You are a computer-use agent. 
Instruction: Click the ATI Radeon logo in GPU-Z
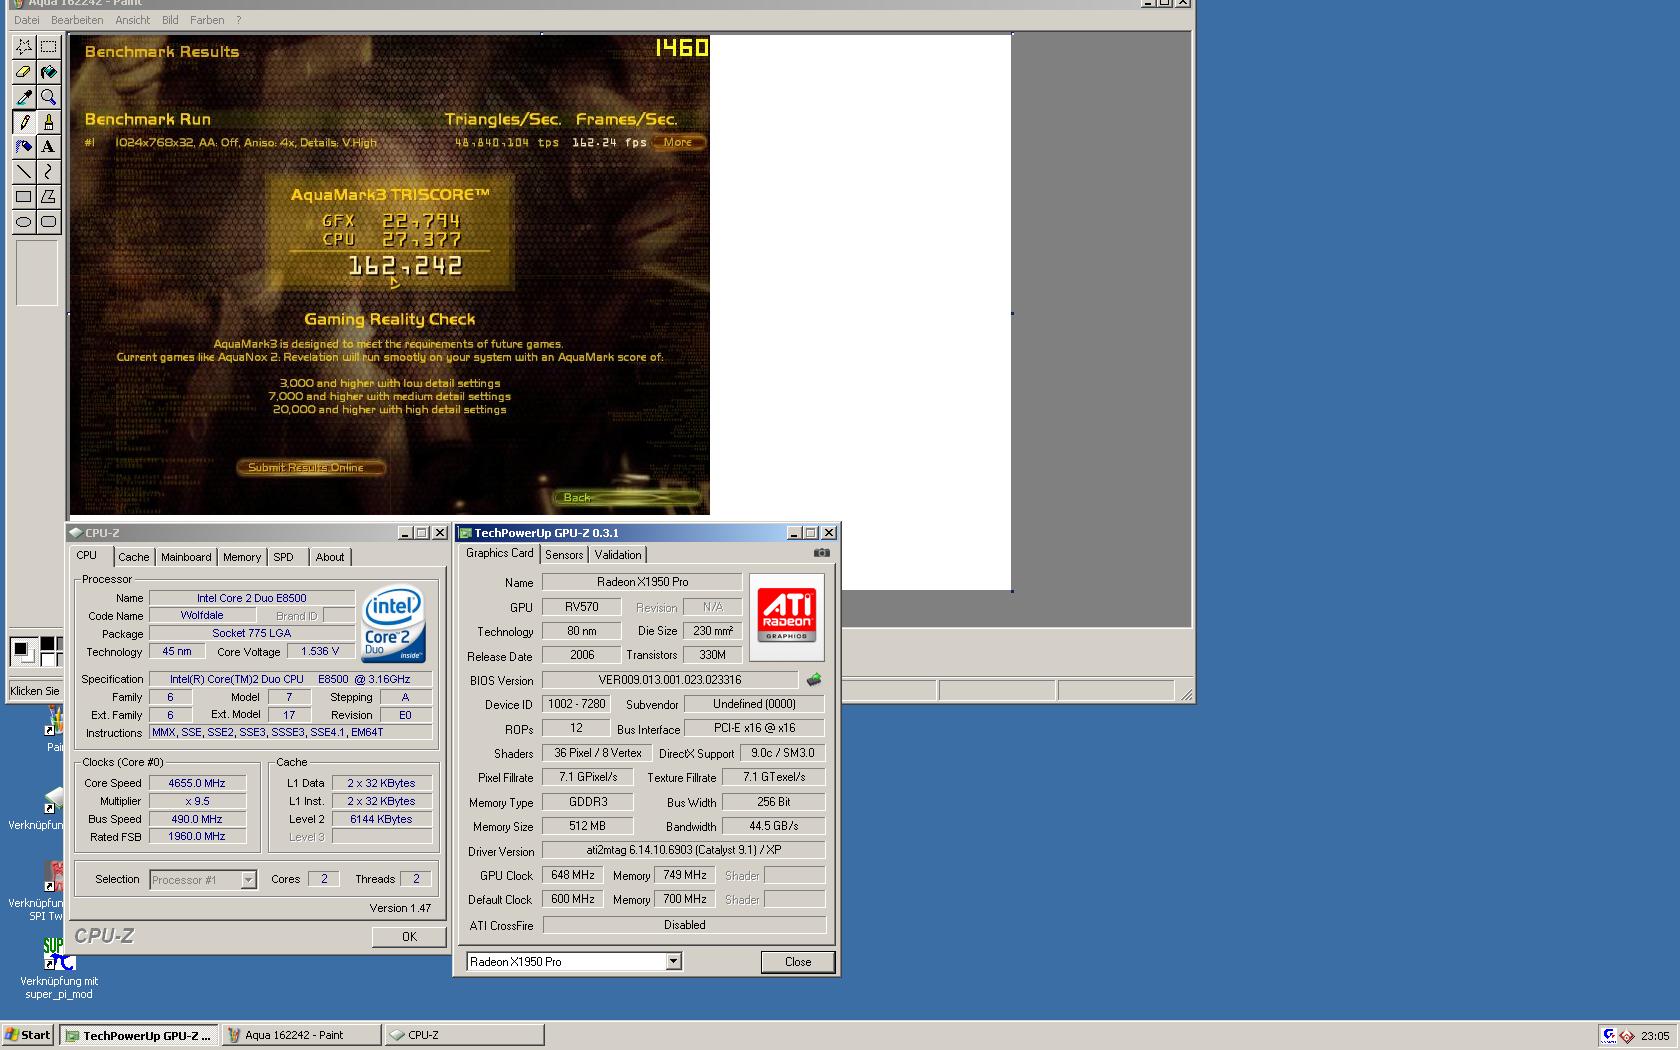(x=787, y=617)
